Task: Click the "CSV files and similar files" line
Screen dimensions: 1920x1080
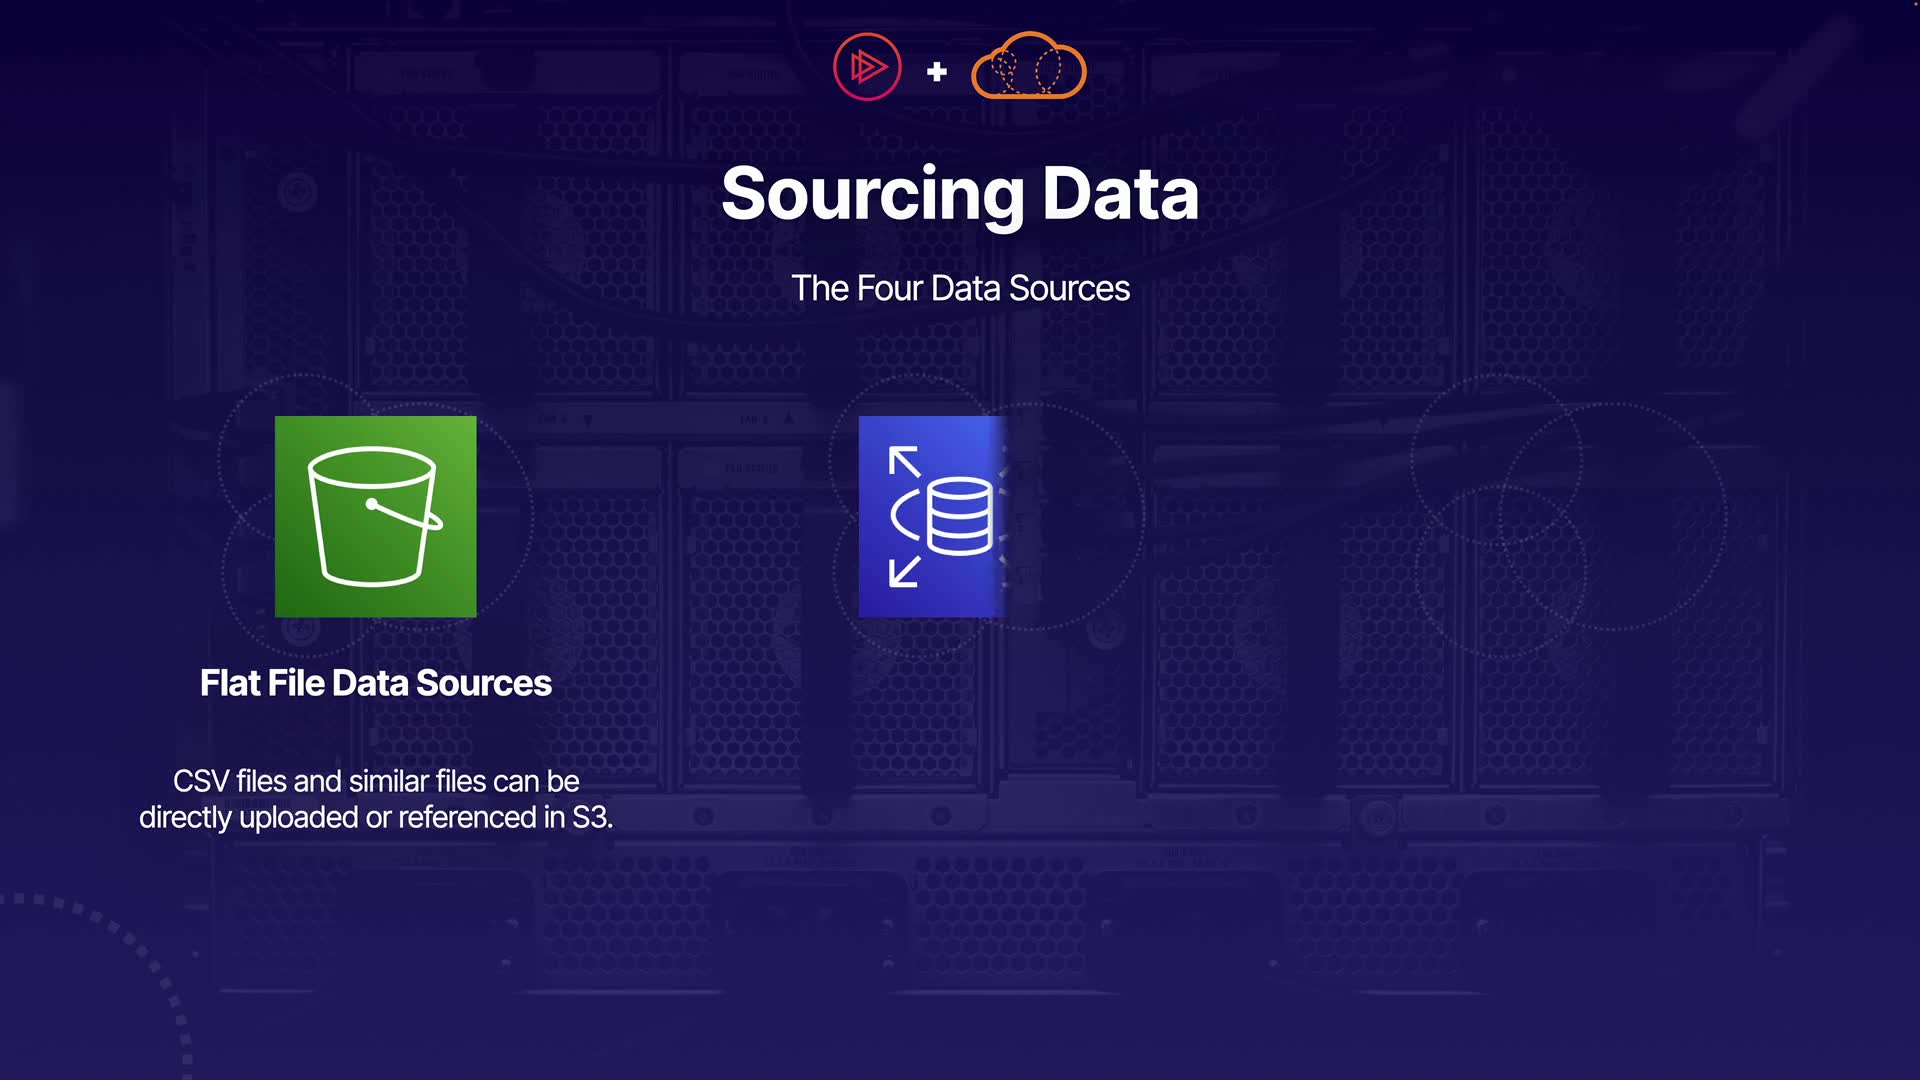Action: point(375,781)
